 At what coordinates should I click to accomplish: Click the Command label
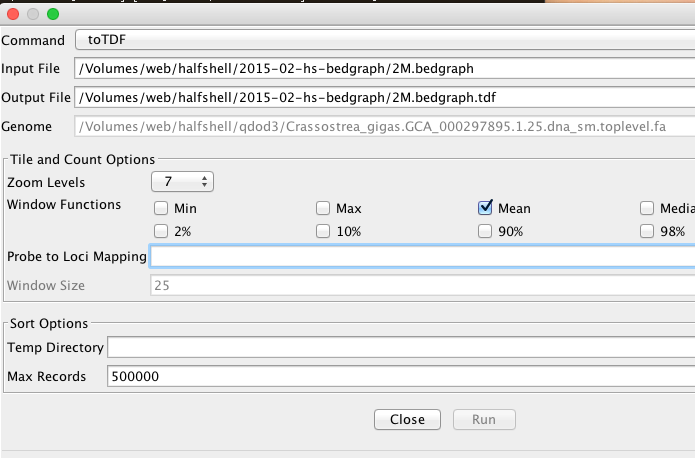(x=33, y=40)
